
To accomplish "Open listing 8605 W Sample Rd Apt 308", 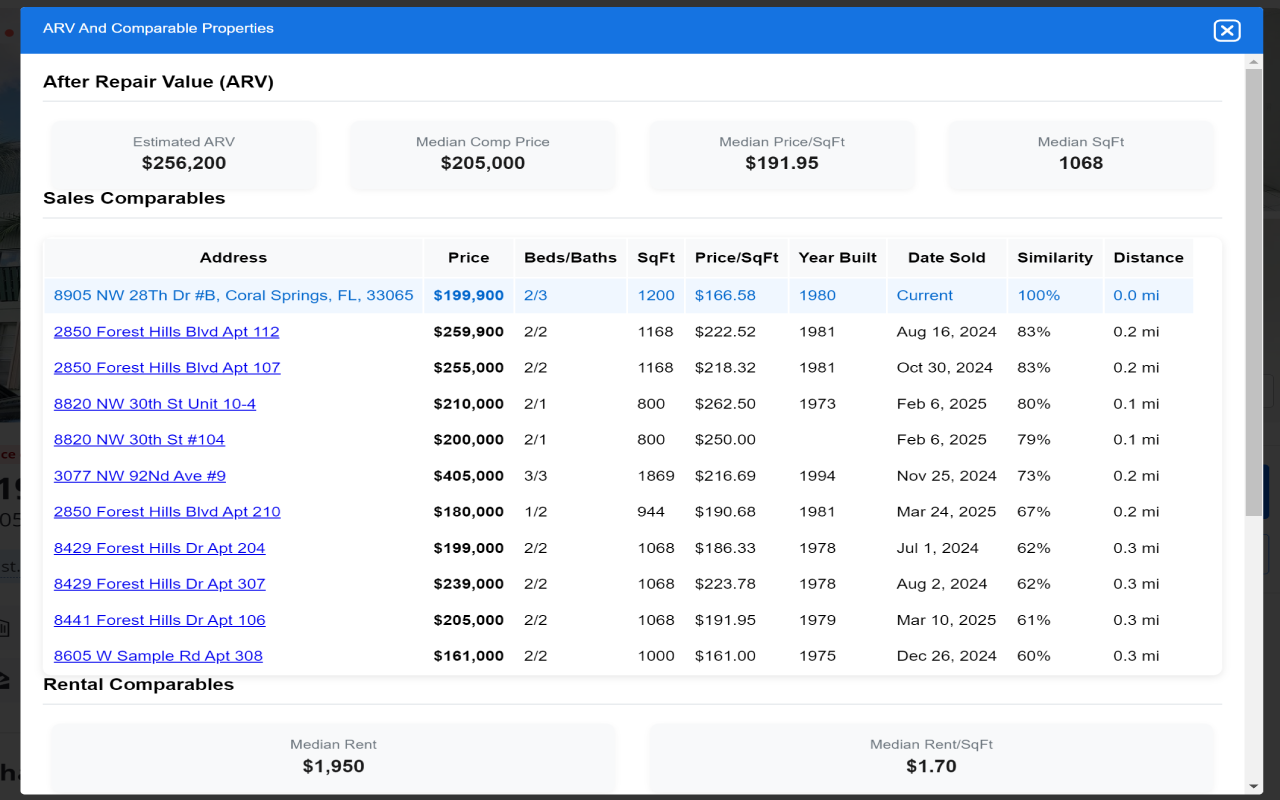I will [158, 655].
